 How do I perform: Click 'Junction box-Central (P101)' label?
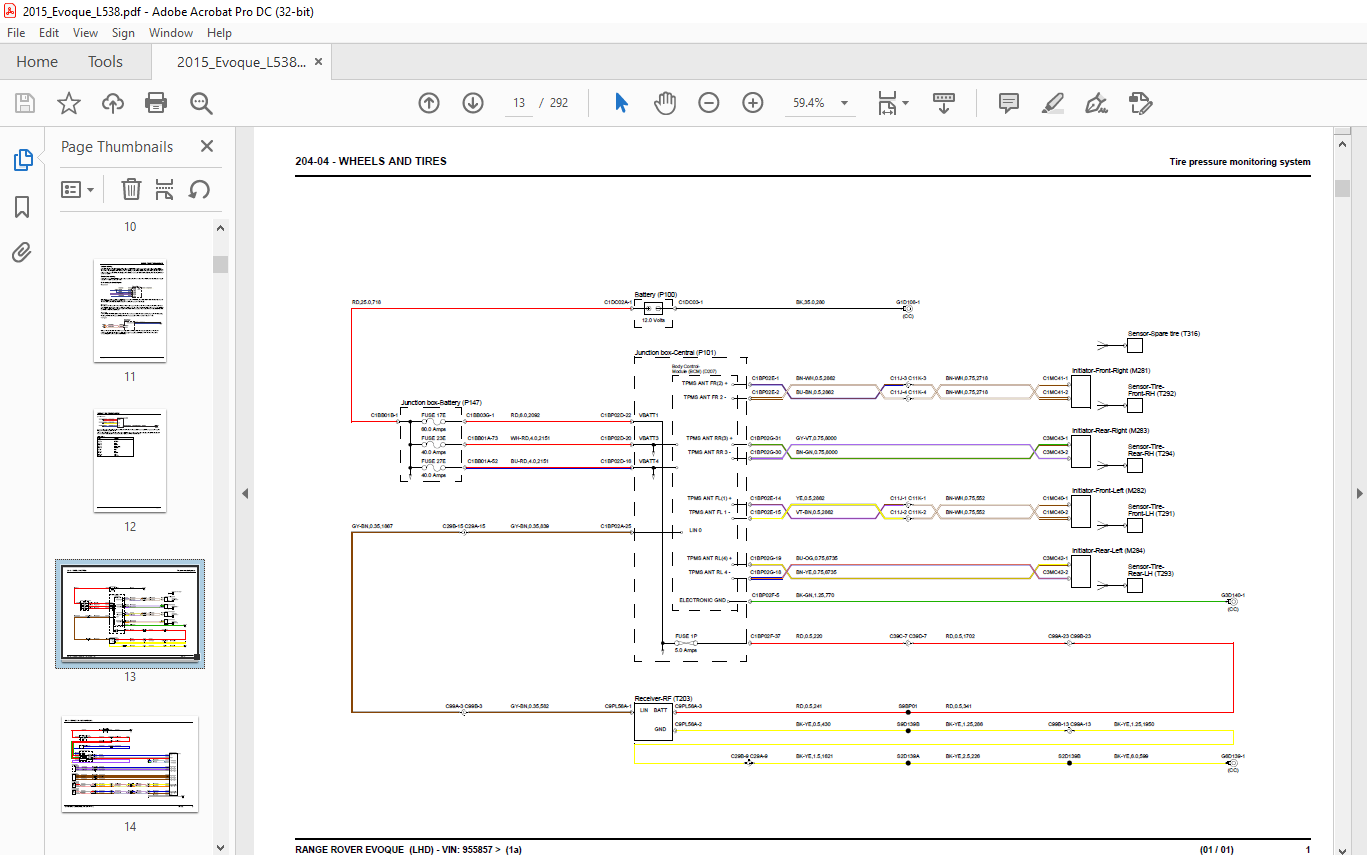click(675, 353)
